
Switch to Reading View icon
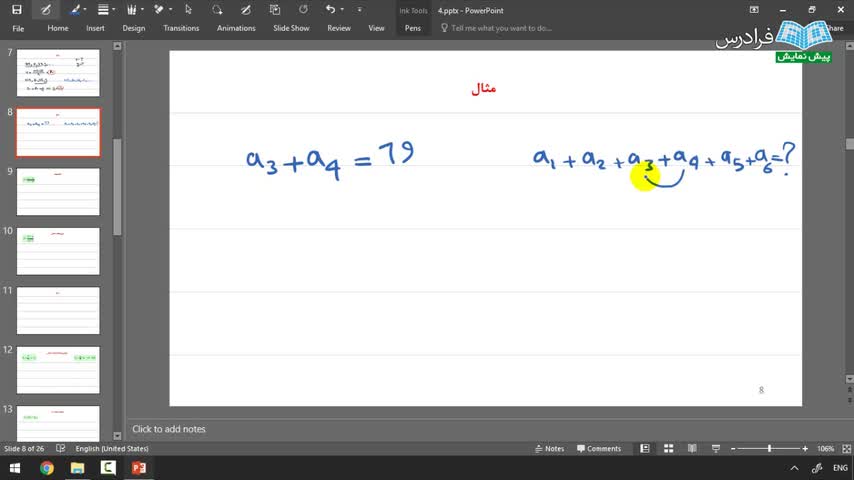click(692, 448)
